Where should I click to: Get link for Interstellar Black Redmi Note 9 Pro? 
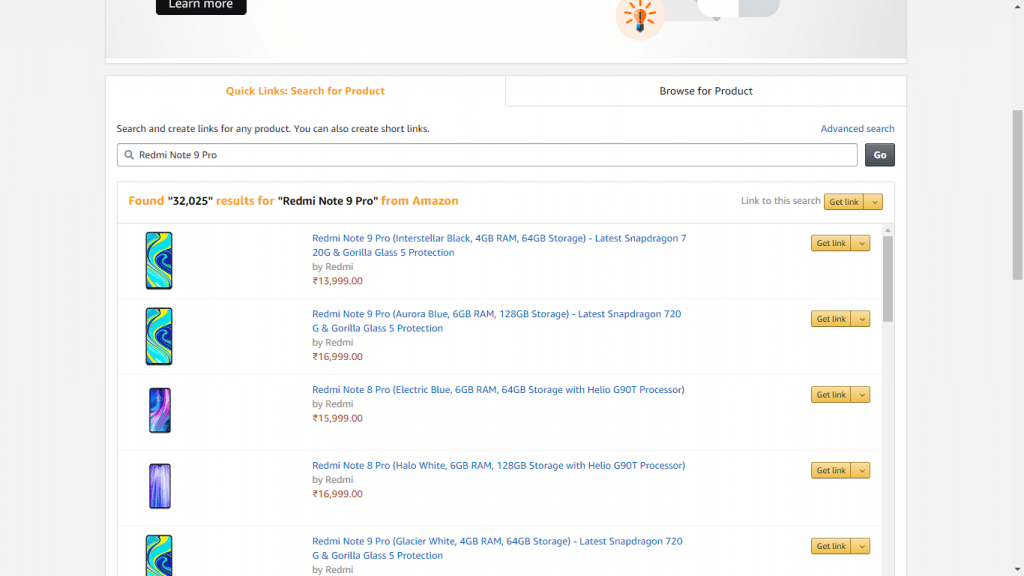[831, 243]
